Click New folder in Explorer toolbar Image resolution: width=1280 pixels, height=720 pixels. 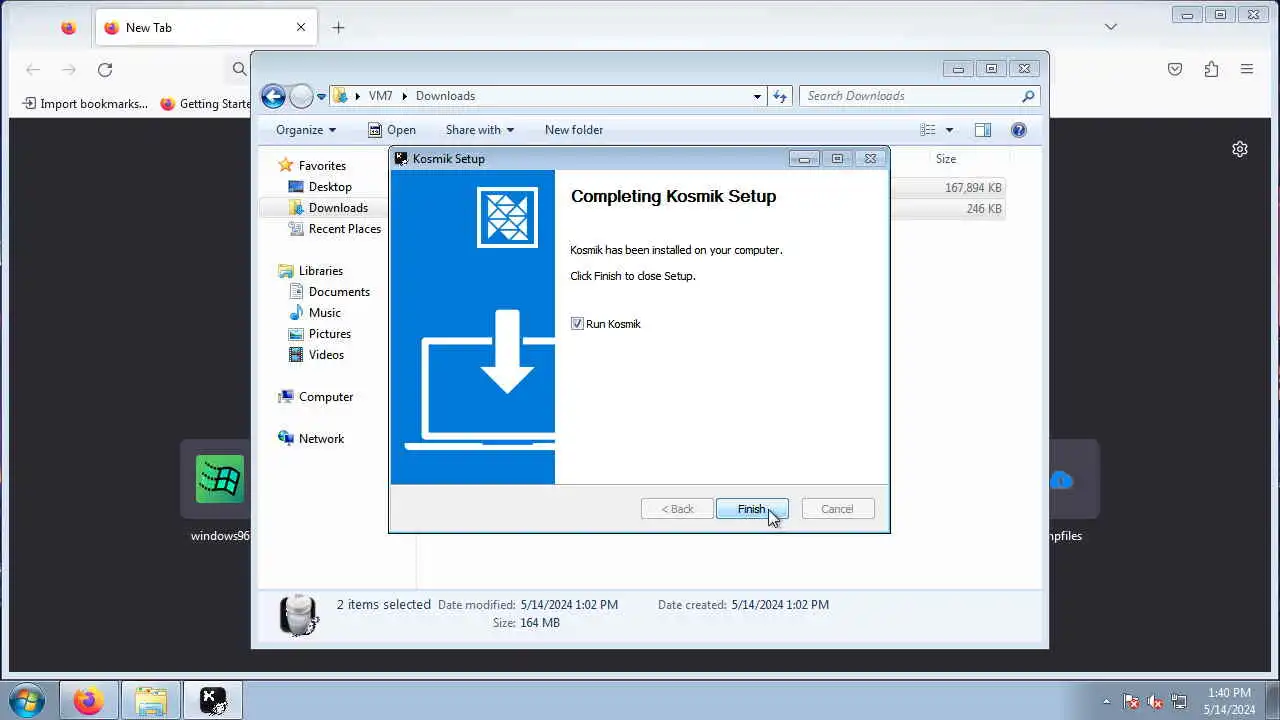[x=574, y=130]
